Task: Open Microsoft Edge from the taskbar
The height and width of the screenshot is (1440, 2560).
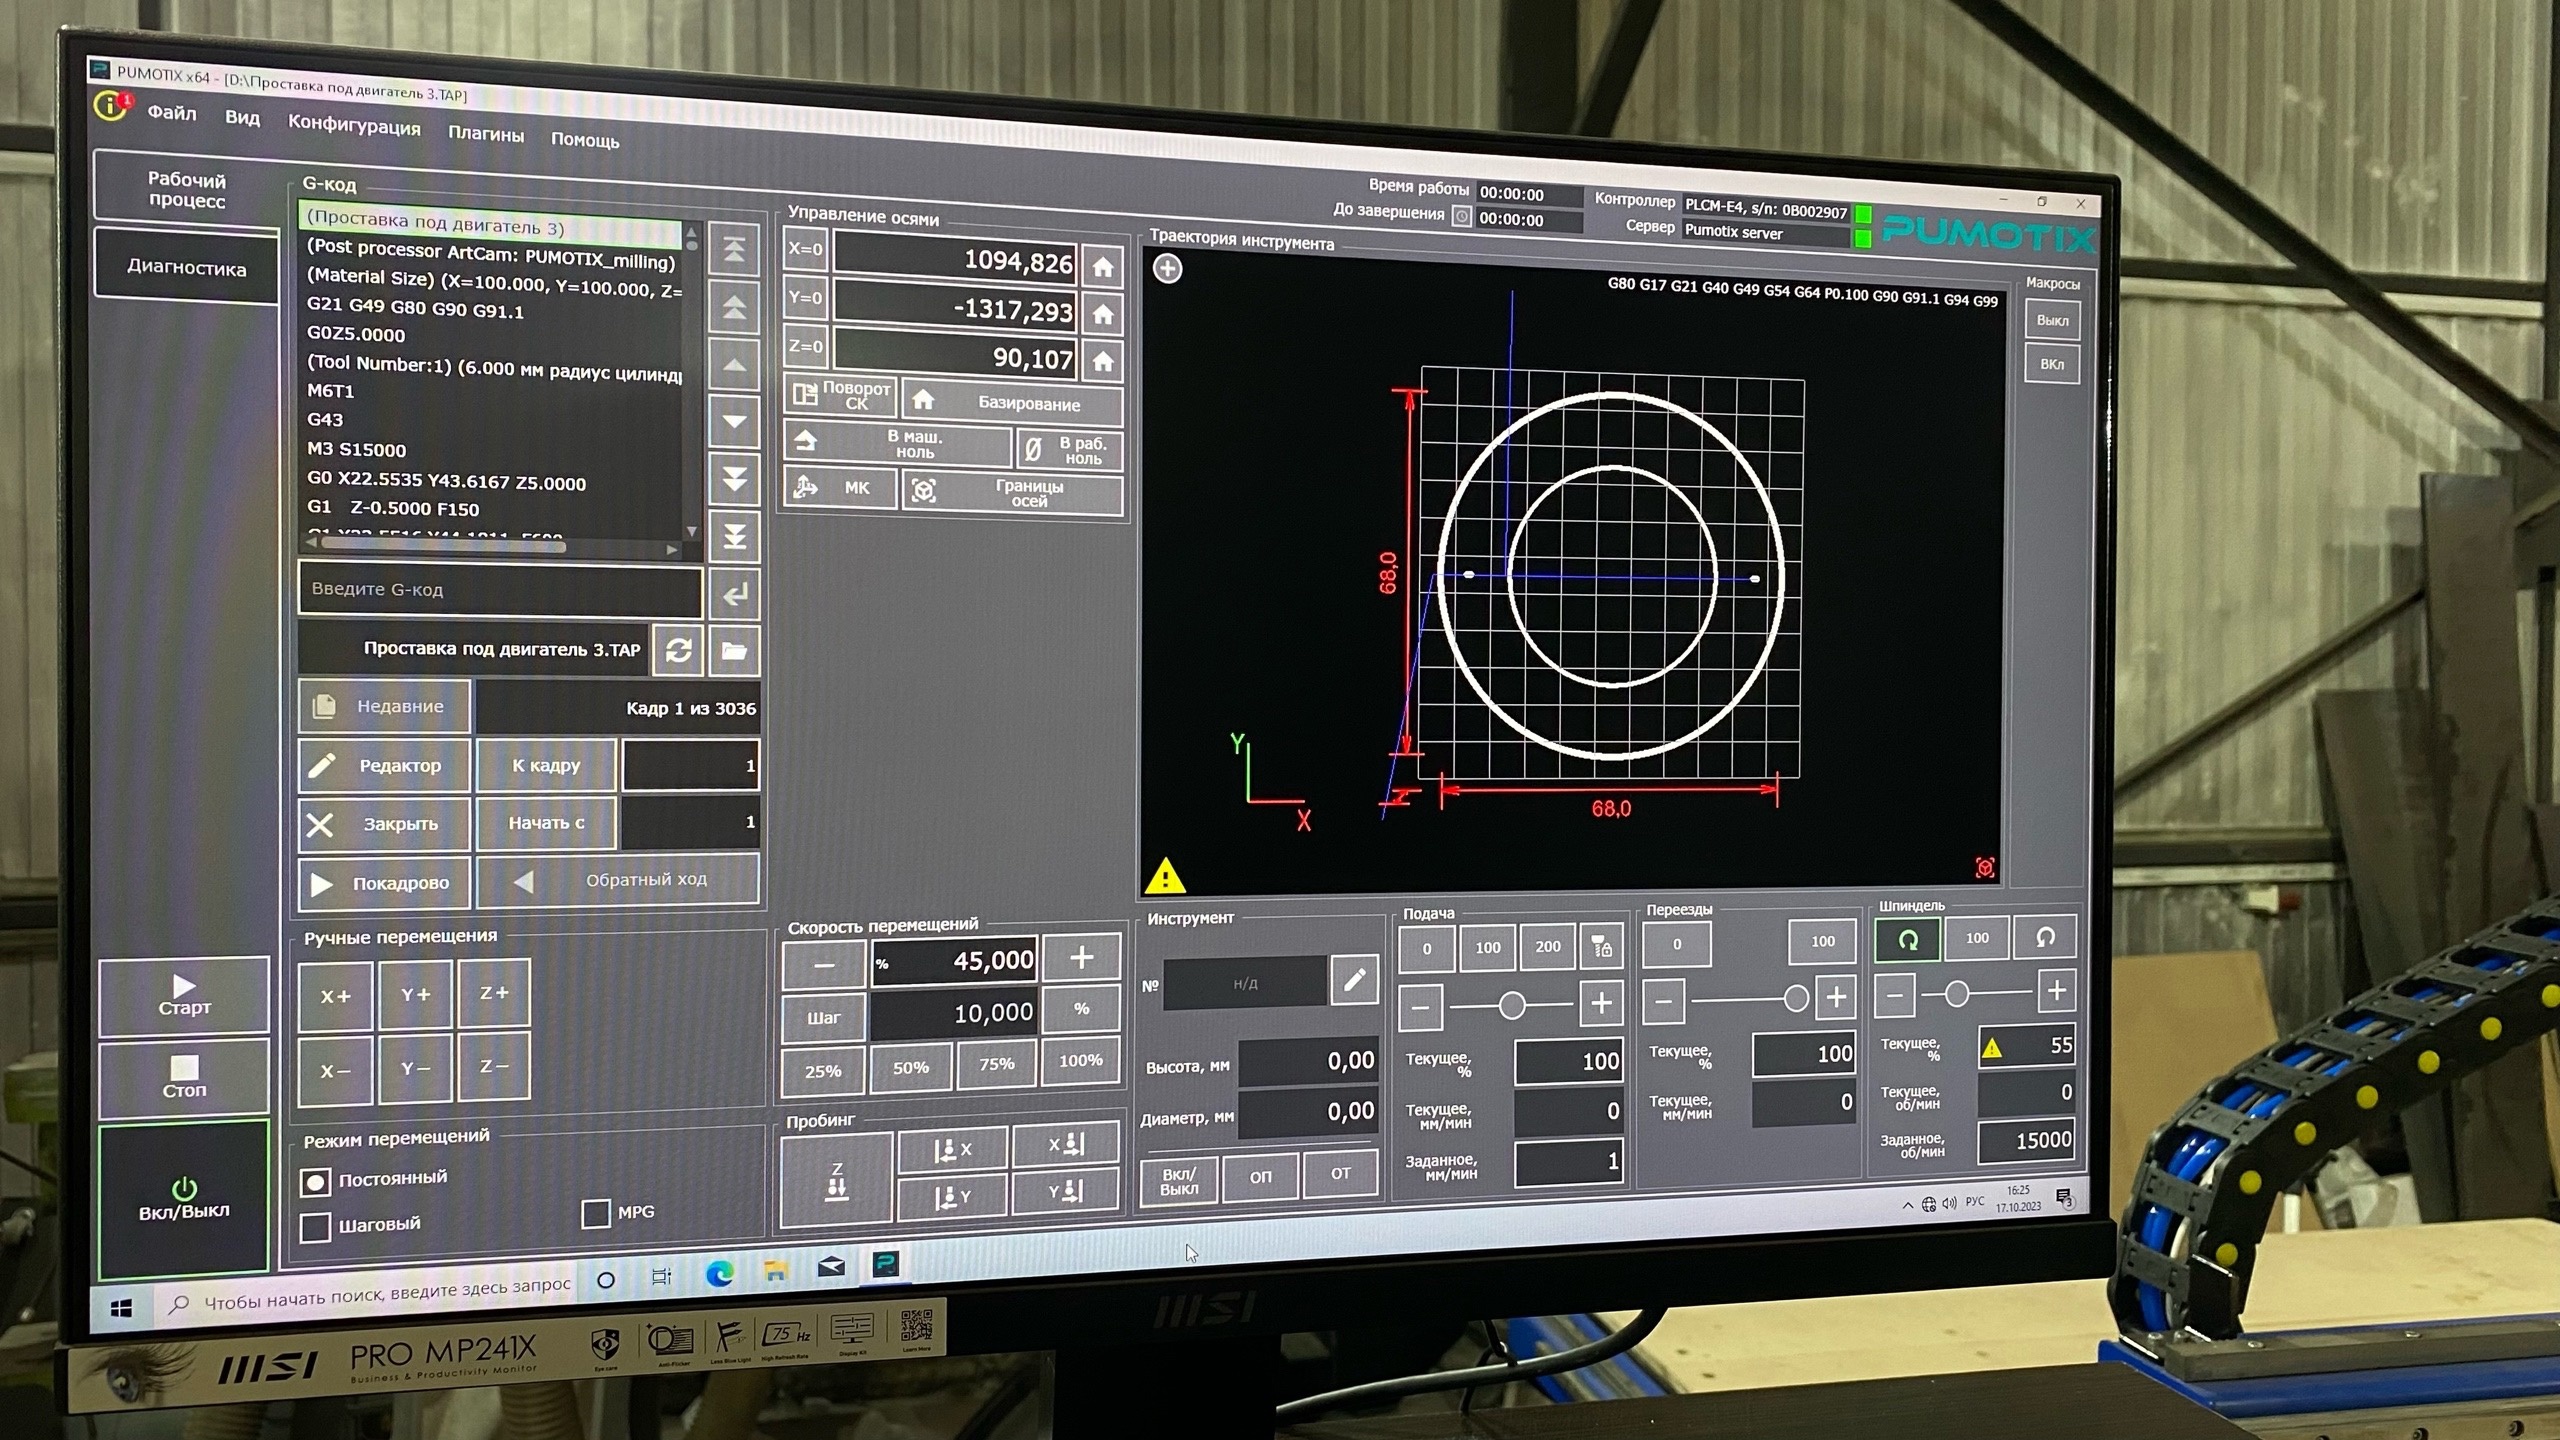Action: point(719,1273)
